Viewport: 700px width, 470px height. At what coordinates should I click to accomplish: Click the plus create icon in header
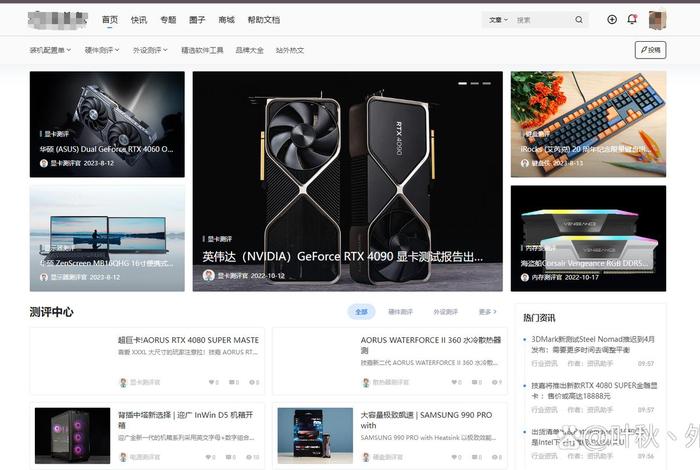point(612,19)
